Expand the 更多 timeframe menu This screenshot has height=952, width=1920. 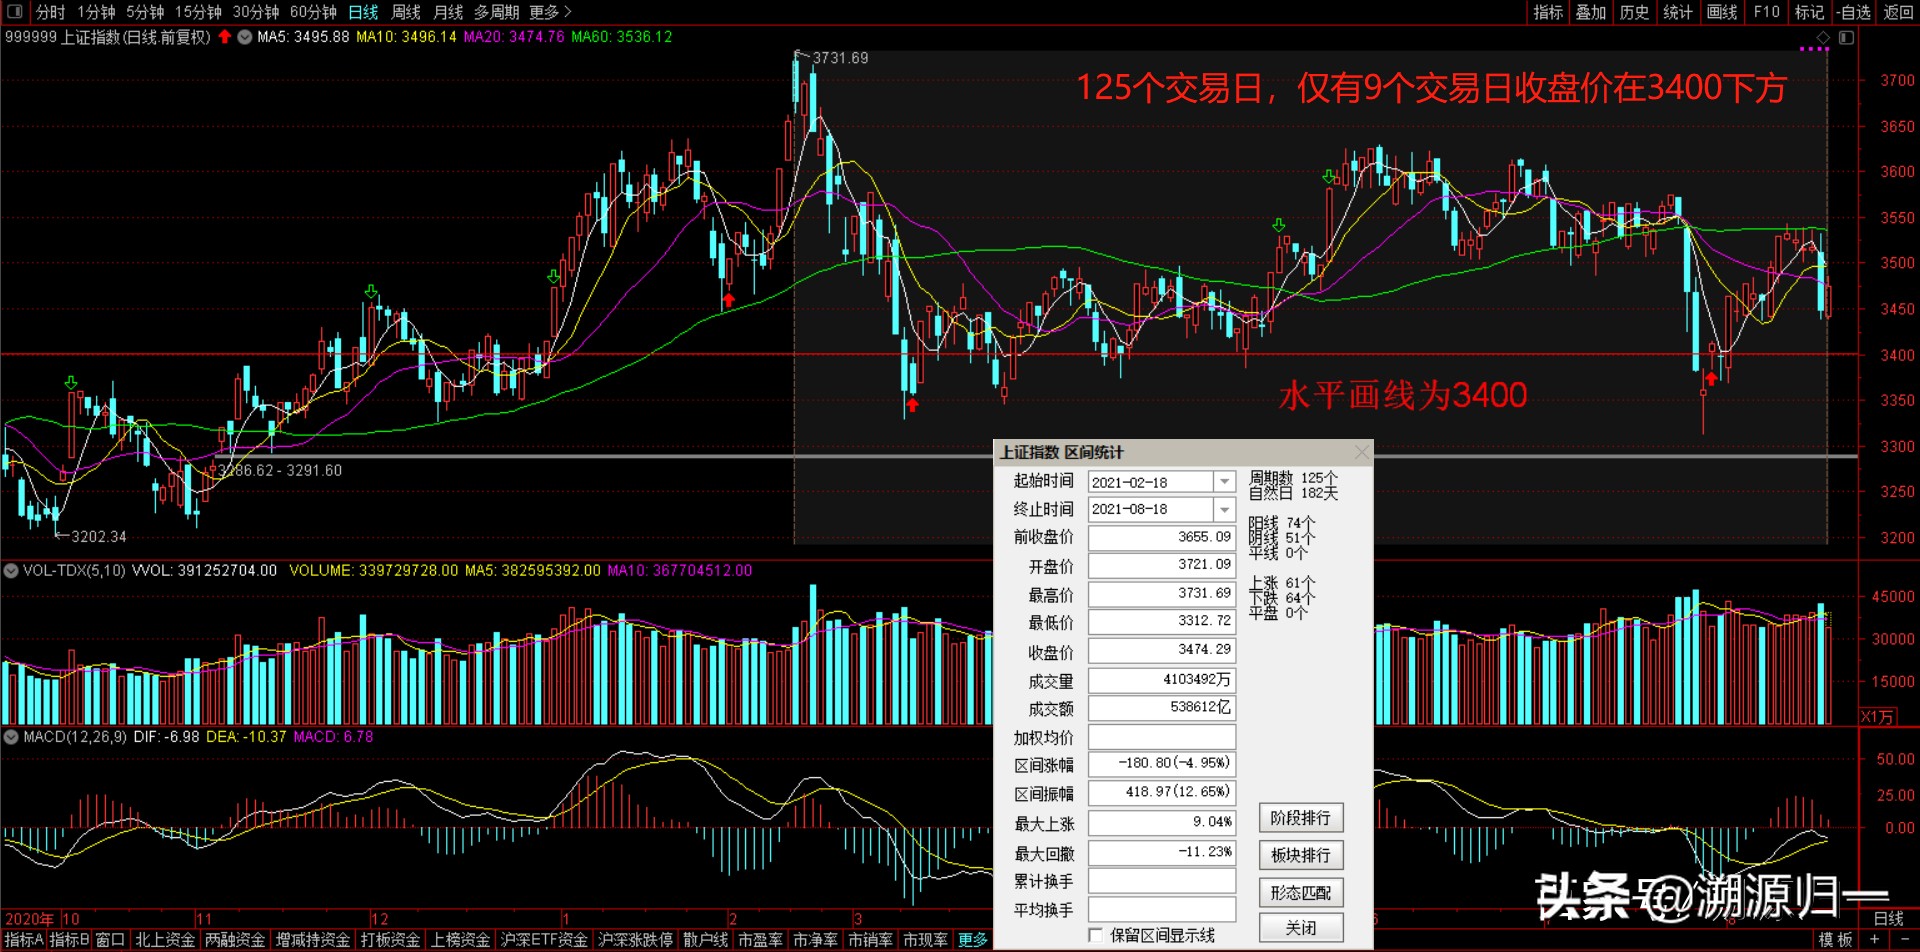[x=550, y=12]
